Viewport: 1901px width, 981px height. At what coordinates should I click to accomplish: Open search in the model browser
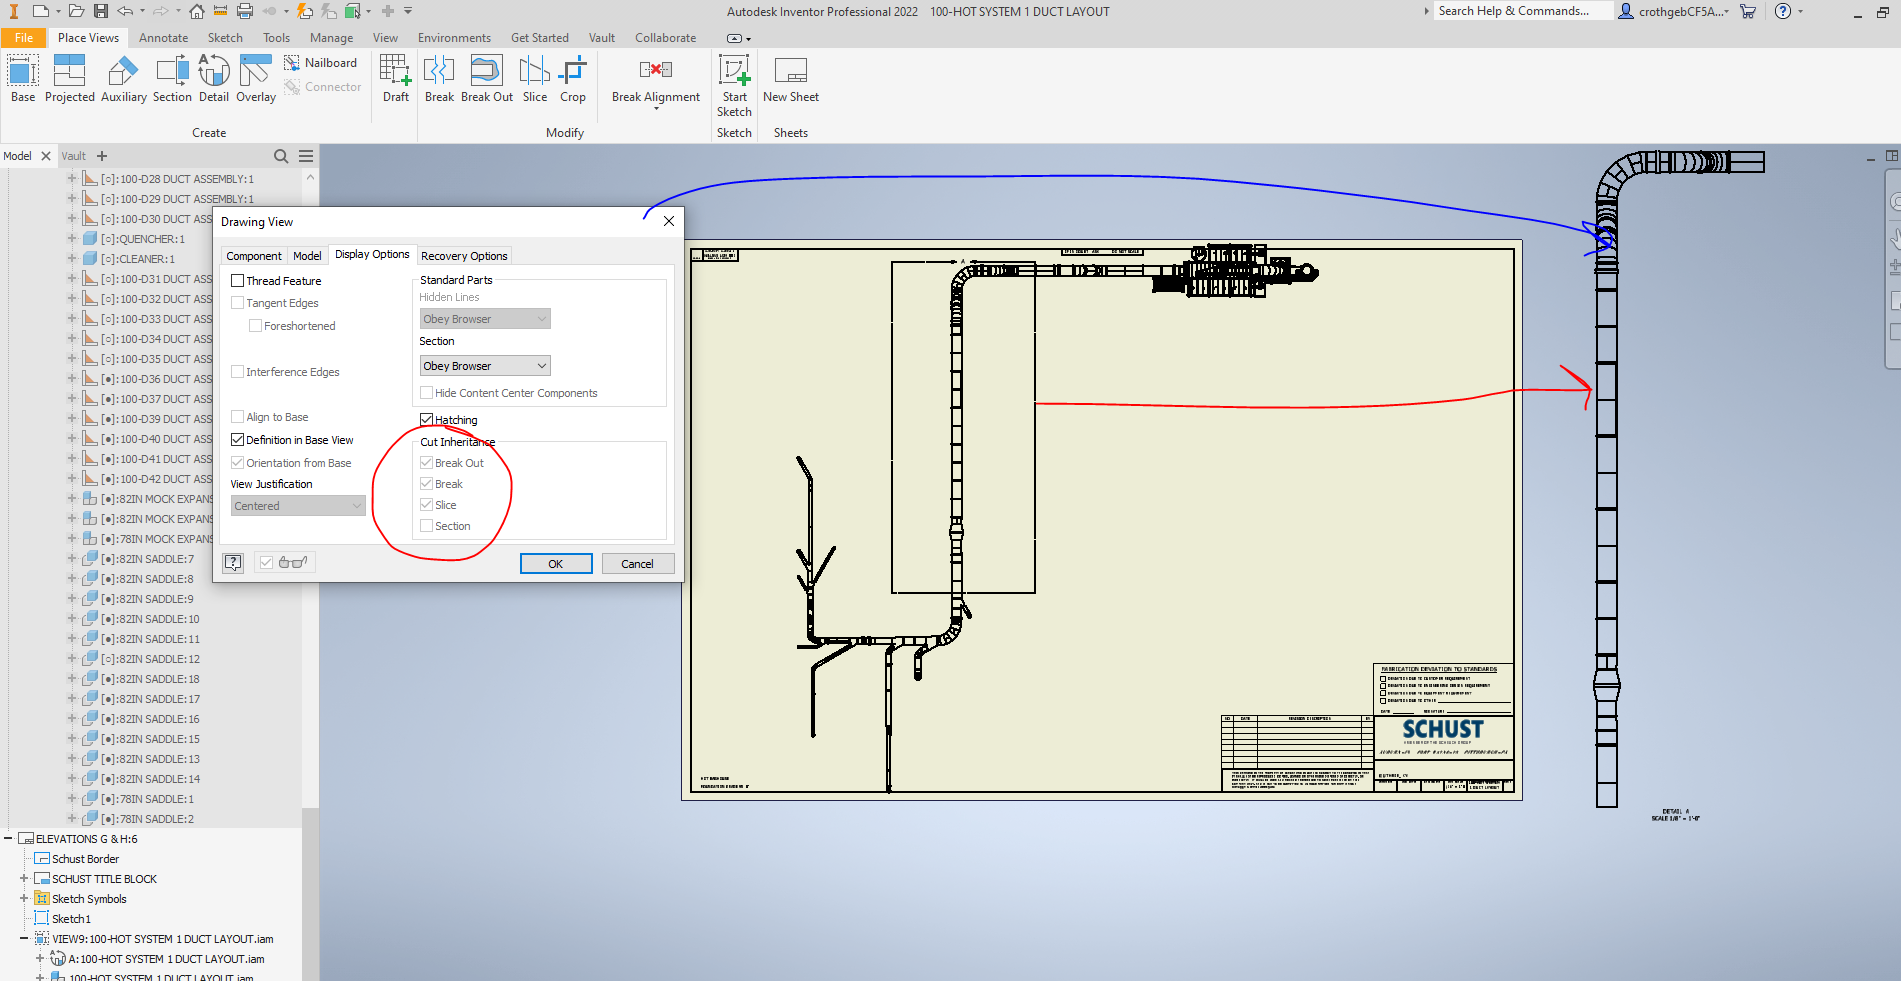coord(280,156)
